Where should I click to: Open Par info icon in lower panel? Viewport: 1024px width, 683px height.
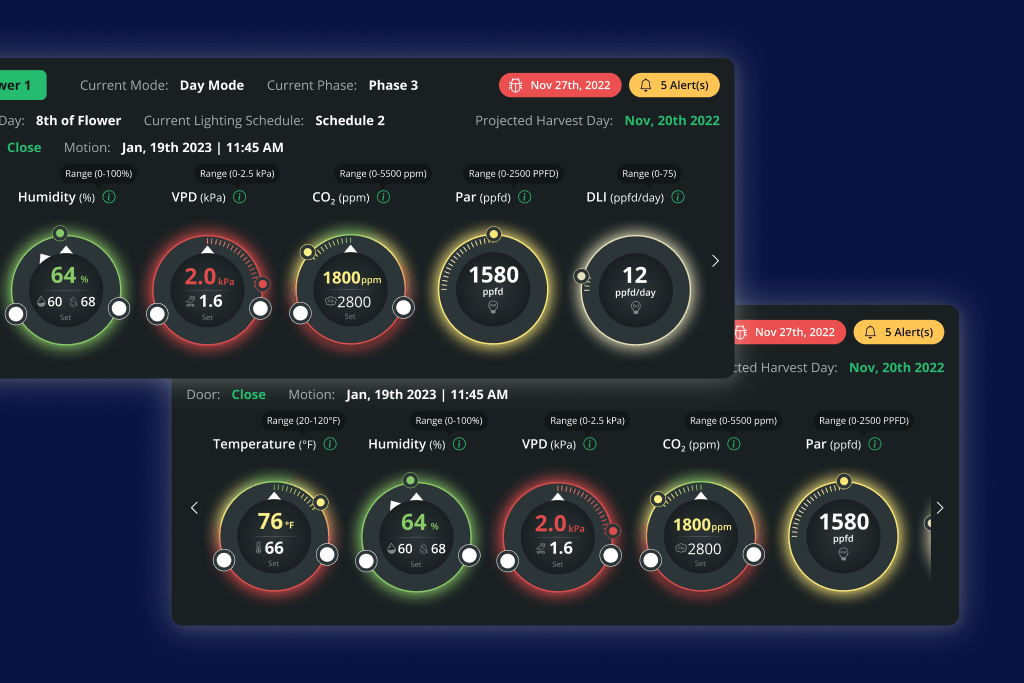(875, 444)
